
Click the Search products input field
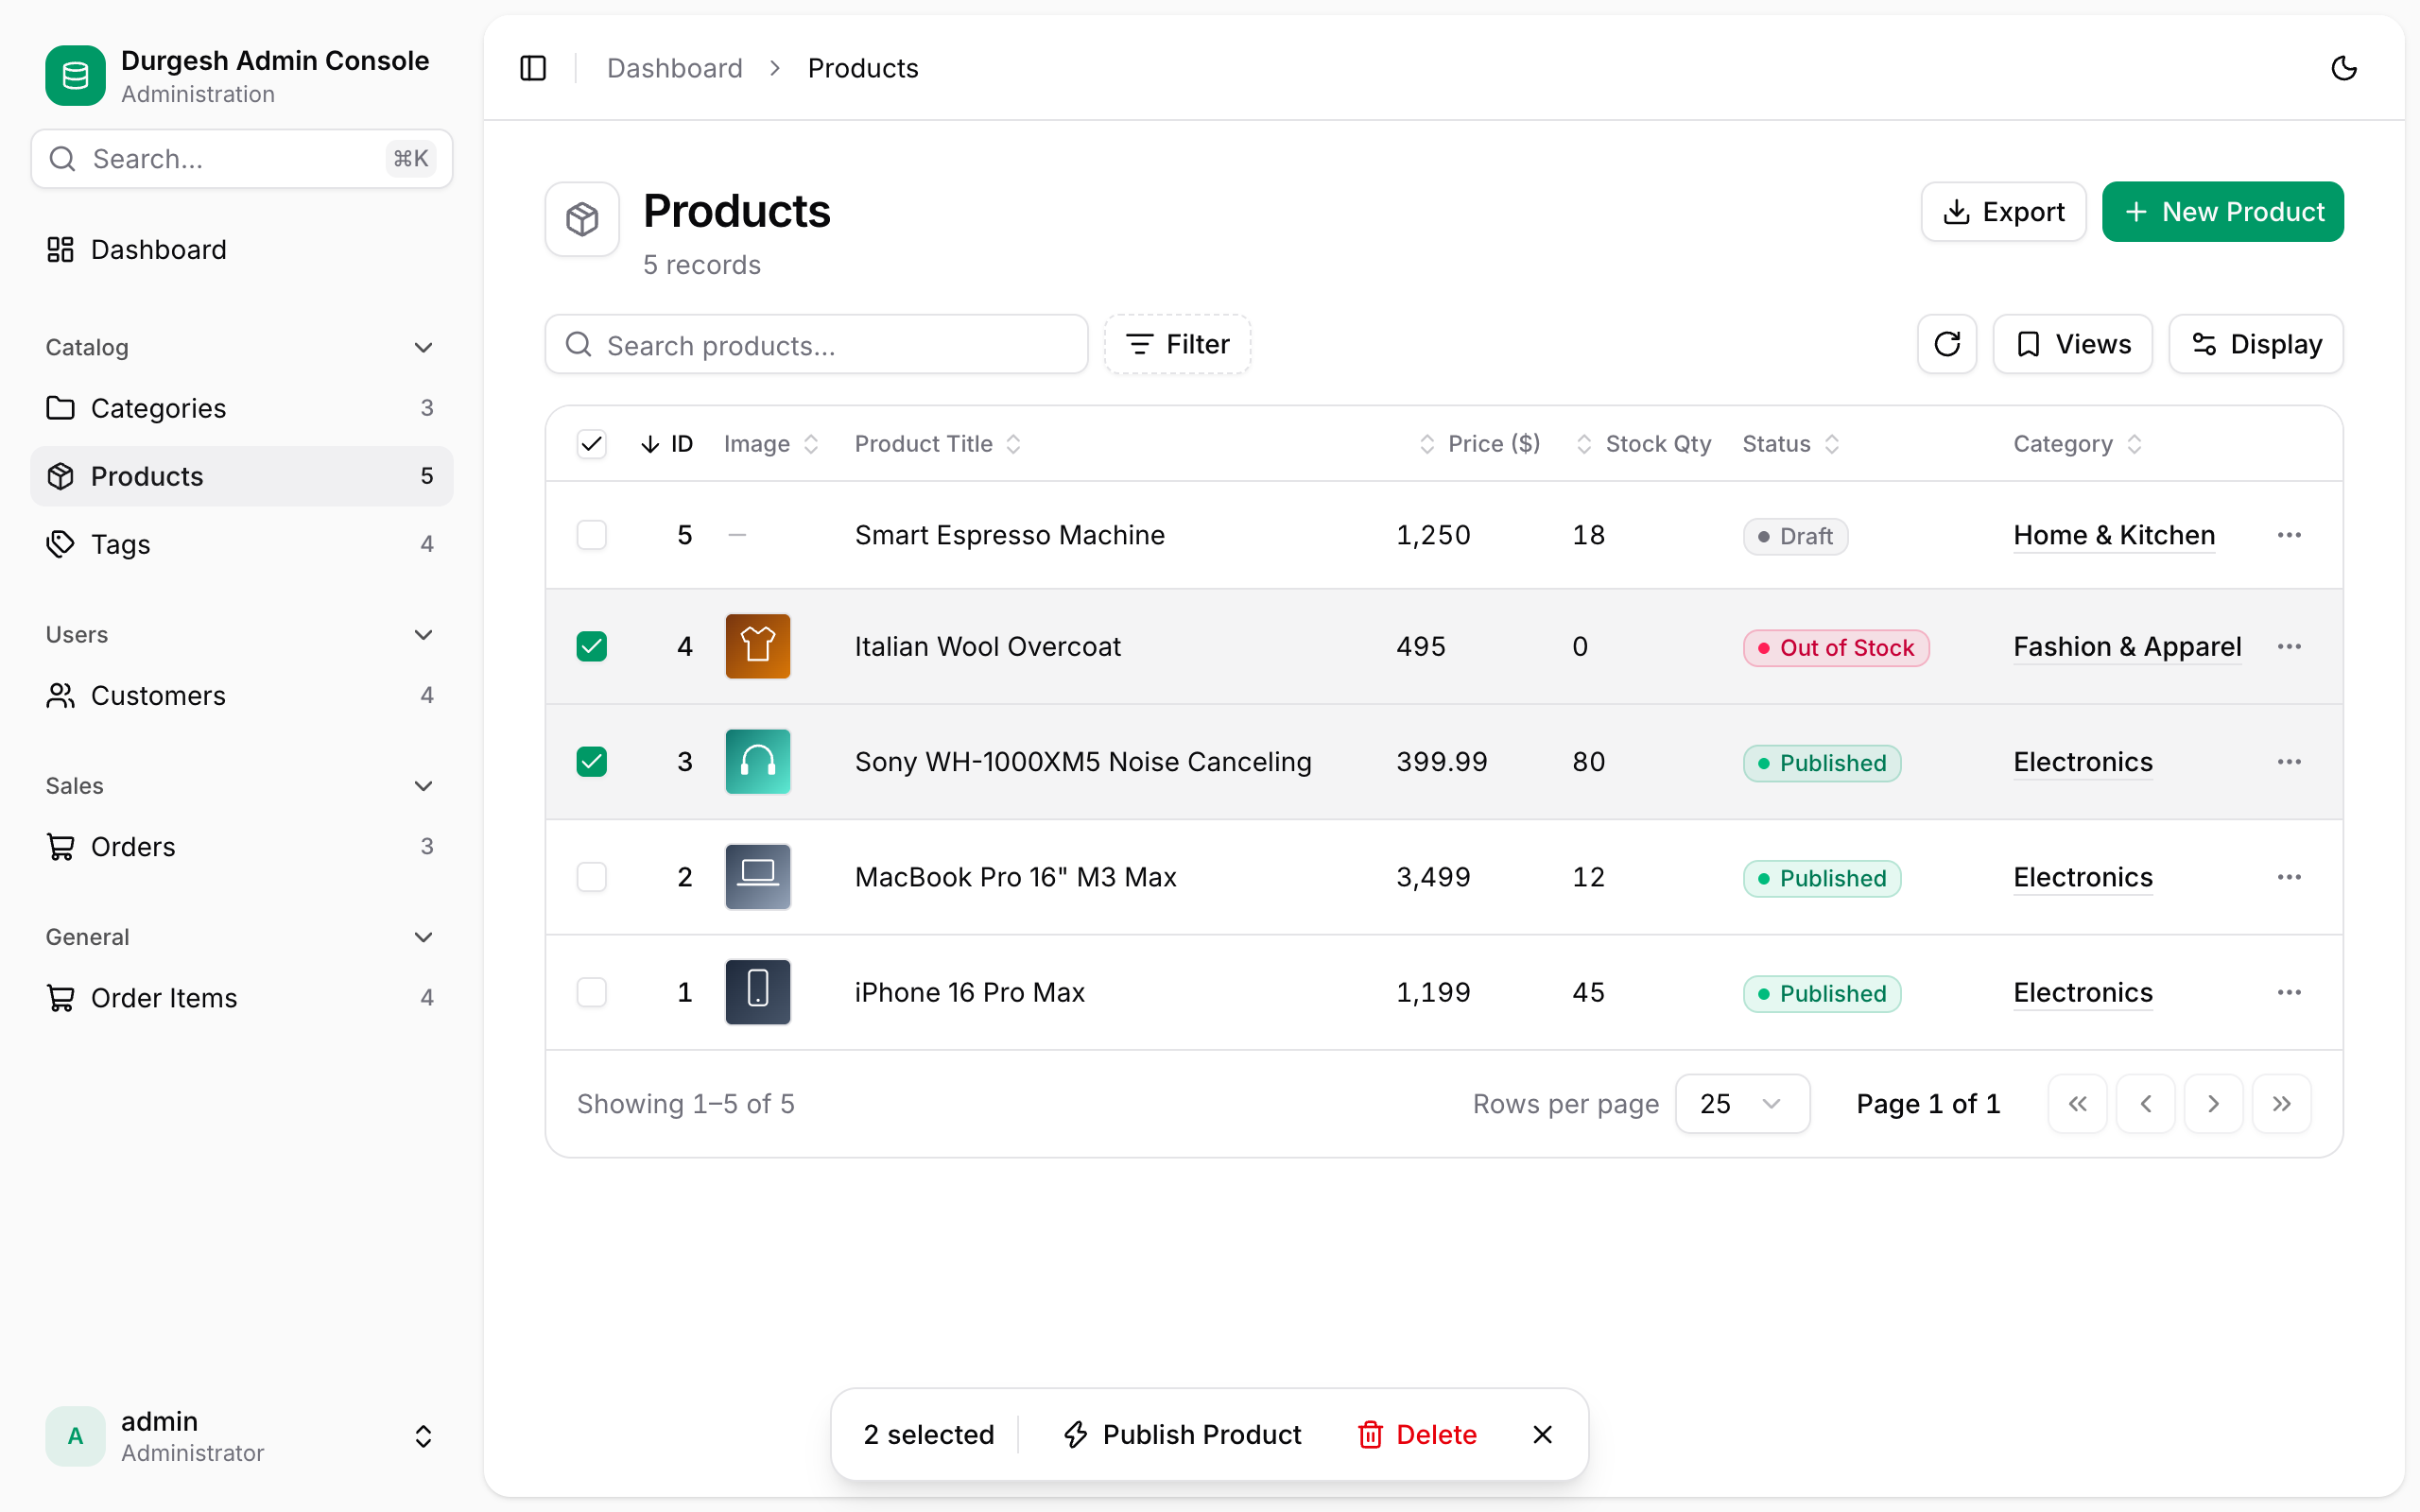point(816,345)
